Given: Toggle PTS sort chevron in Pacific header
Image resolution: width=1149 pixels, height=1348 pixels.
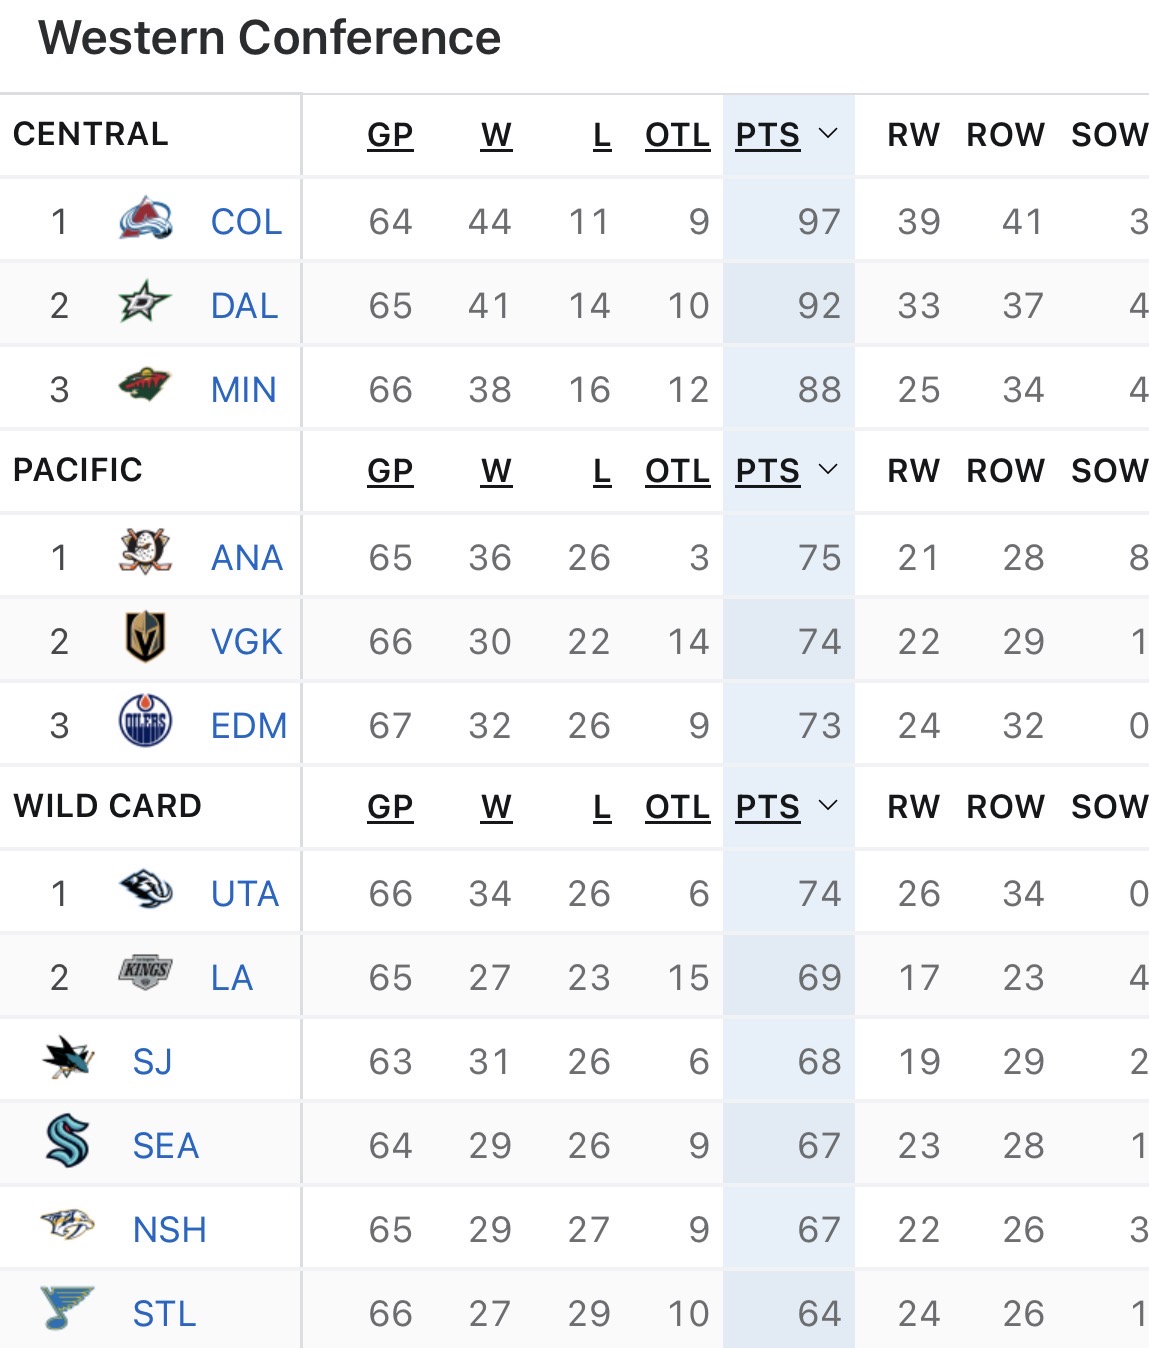Looking at the screenshot, I should (x=828, y=470).
